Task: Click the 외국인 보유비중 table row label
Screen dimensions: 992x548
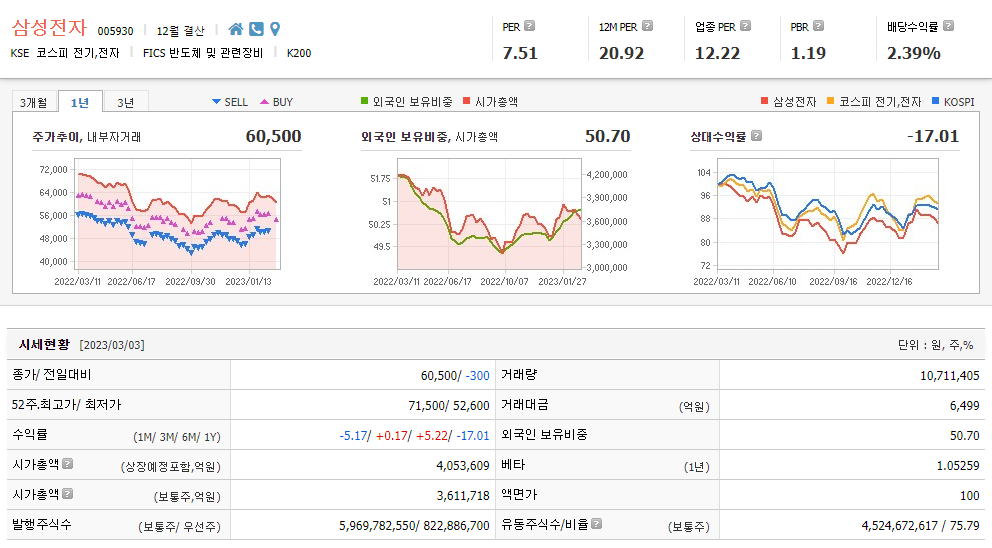Action: pos(544,434)
